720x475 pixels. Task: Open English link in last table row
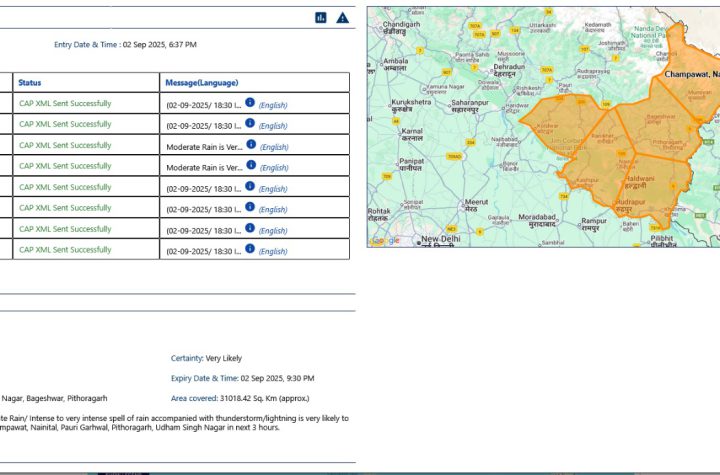(273, 251)
